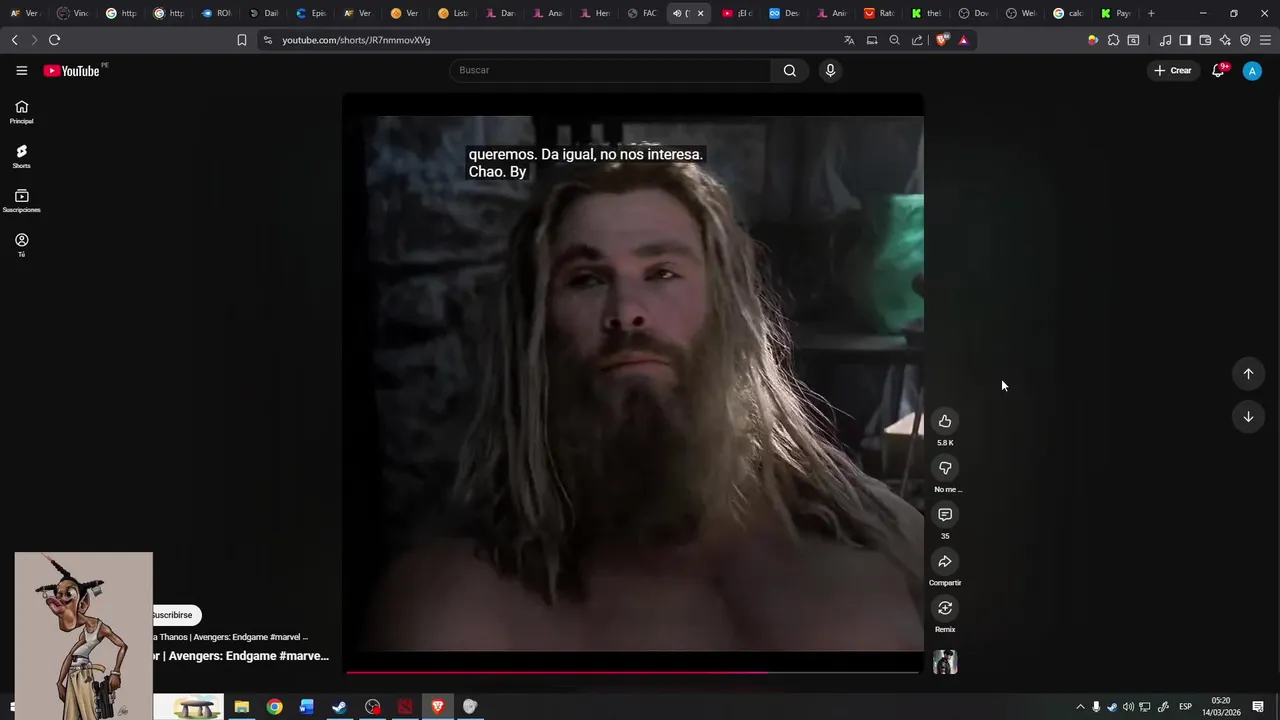Open Windows notification center

tap(1258, 707)
